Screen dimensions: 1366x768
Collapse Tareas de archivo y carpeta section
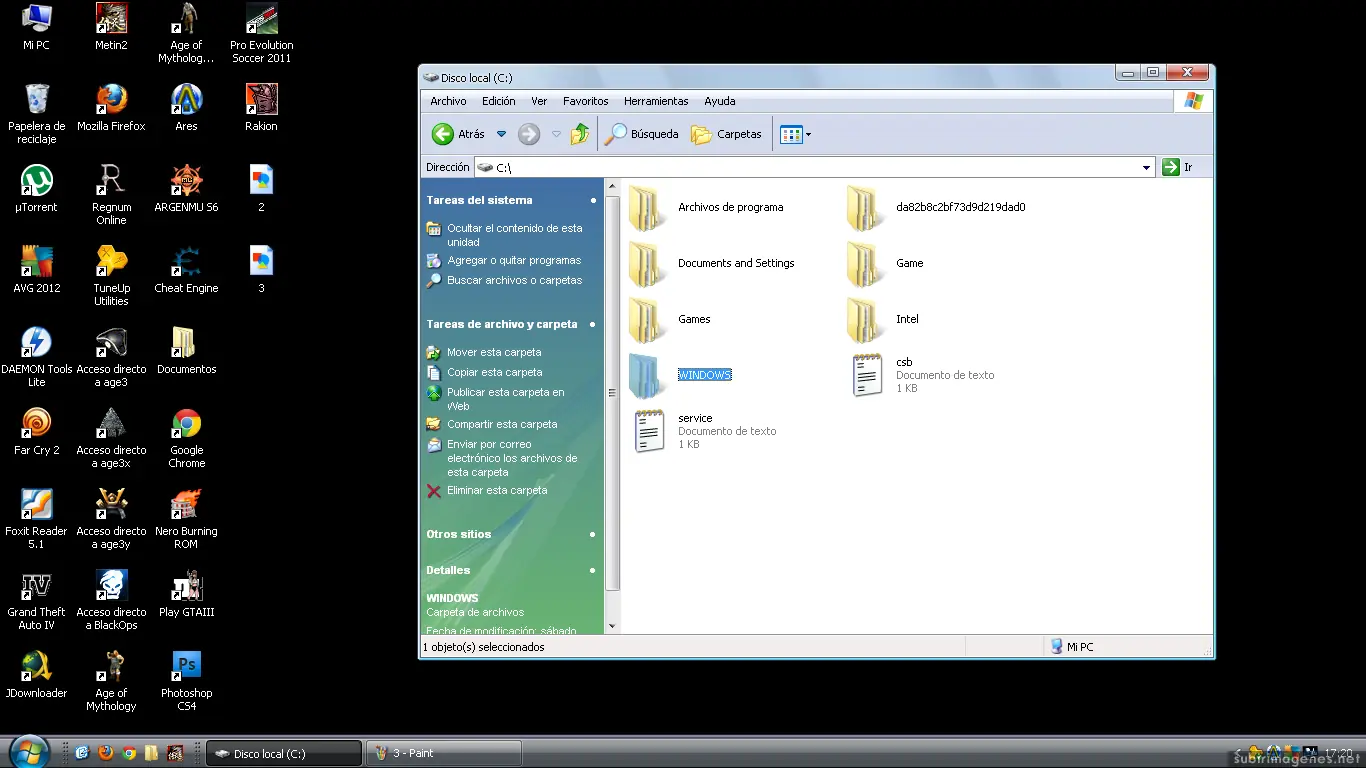(x=593, y=324)
